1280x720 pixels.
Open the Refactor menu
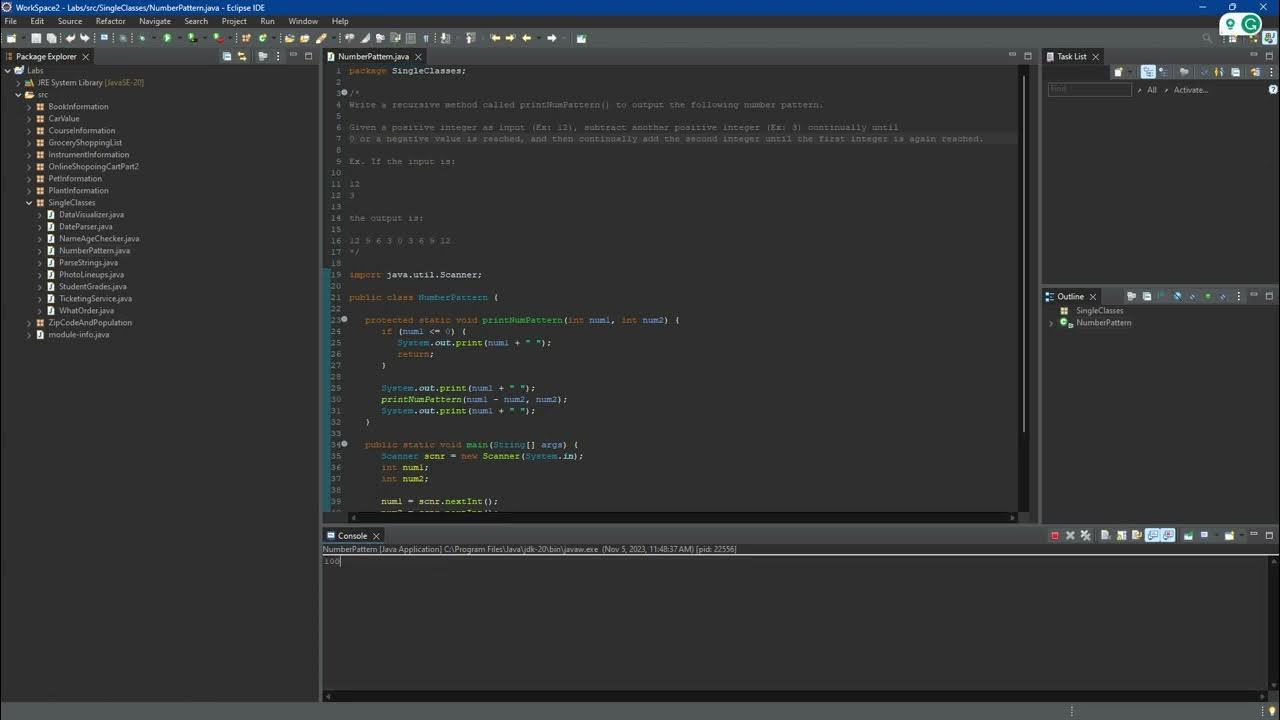pyautogui.click(x=111, y=21)
